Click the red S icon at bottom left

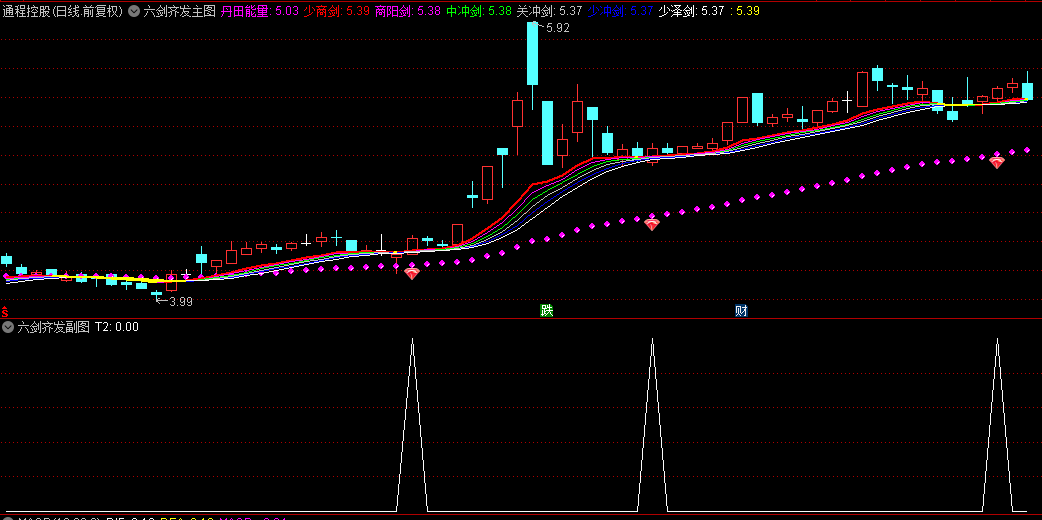(5, 311)
